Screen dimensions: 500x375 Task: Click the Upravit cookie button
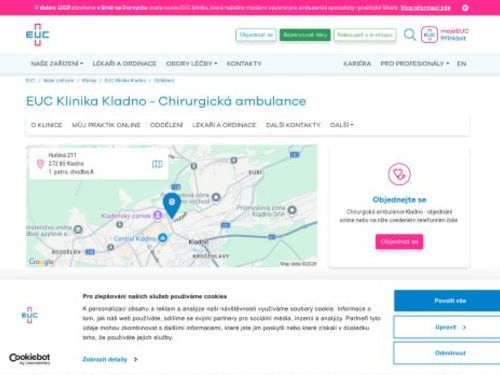450,327
